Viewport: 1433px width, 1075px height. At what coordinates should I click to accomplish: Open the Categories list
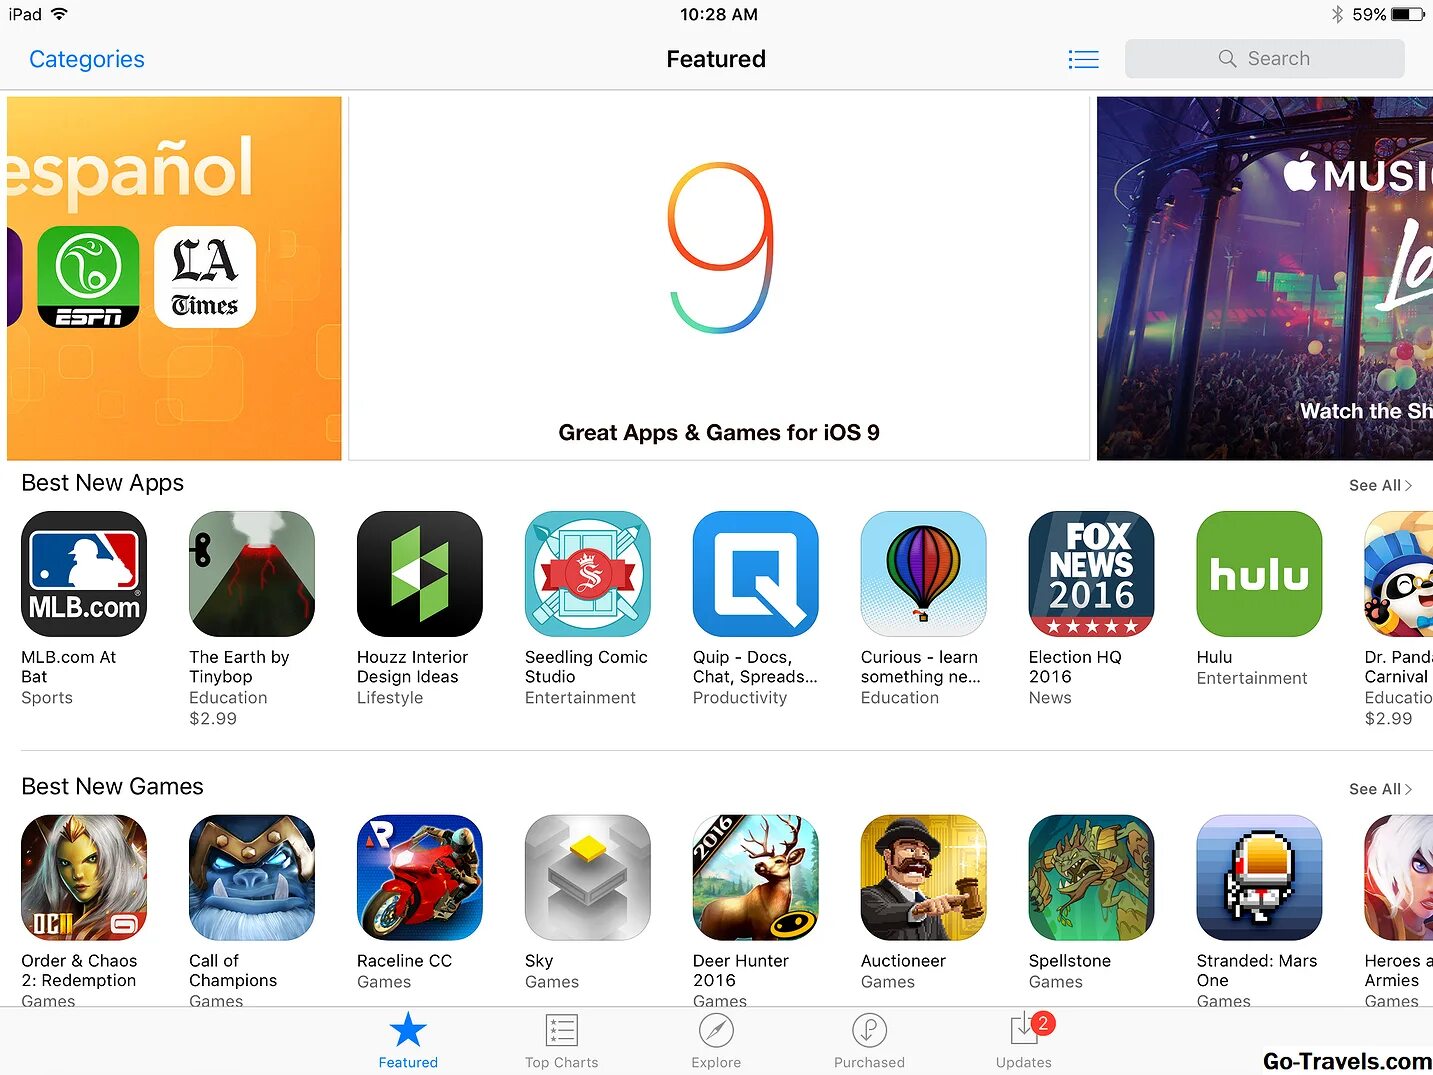[87, 59]
